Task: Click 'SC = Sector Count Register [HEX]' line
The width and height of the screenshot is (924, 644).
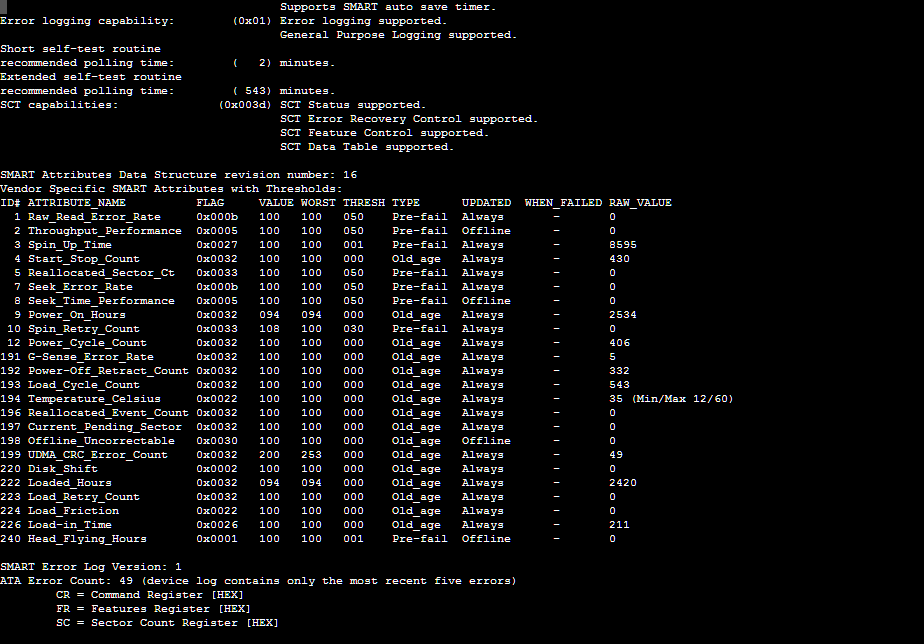Action: 167,623
